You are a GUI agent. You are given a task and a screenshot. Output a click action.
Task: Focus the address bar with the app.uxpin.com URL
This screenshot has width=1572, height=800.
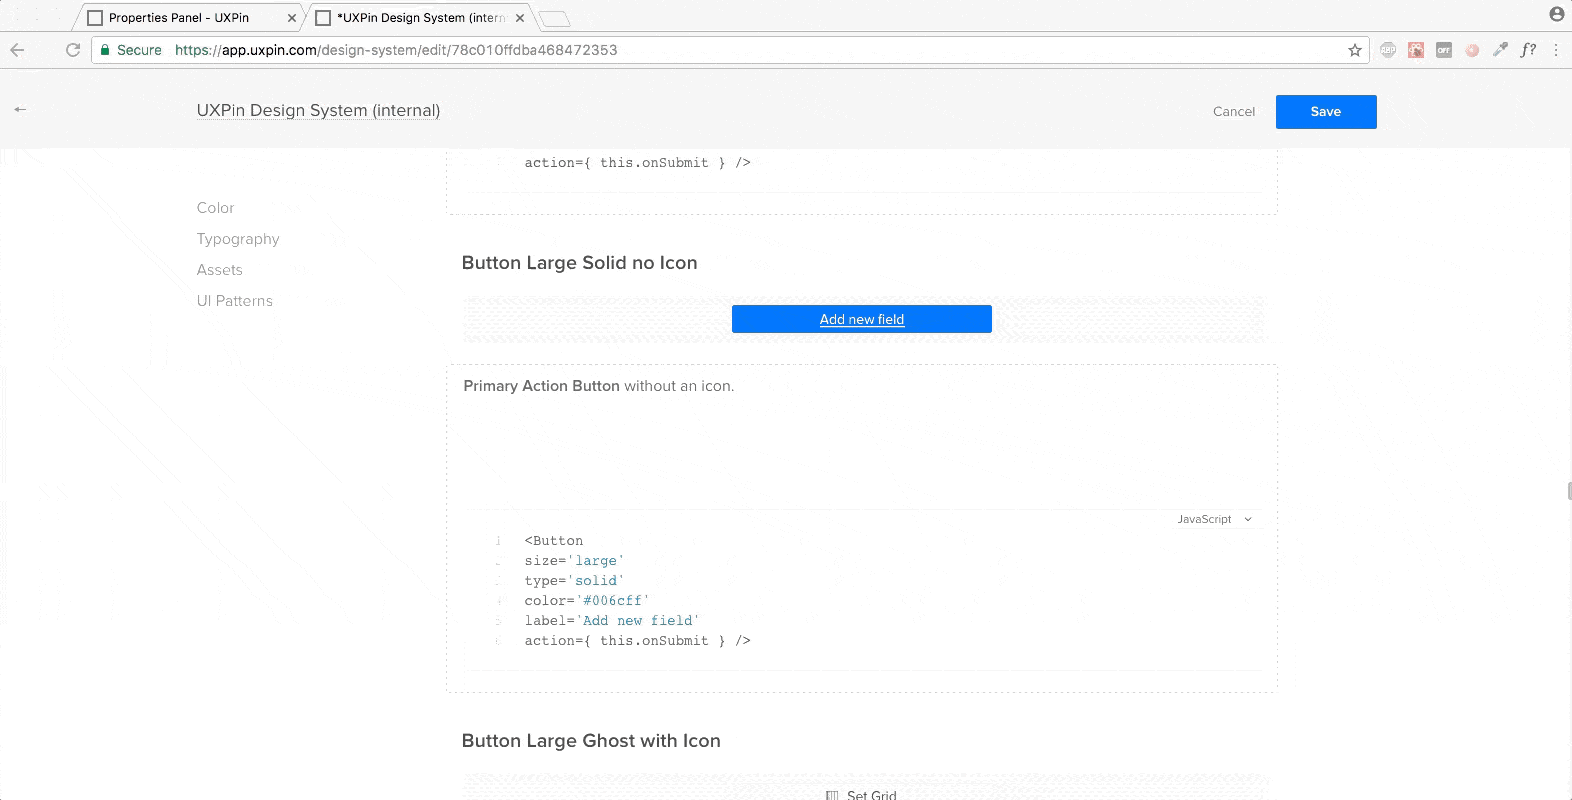point(730,50)
